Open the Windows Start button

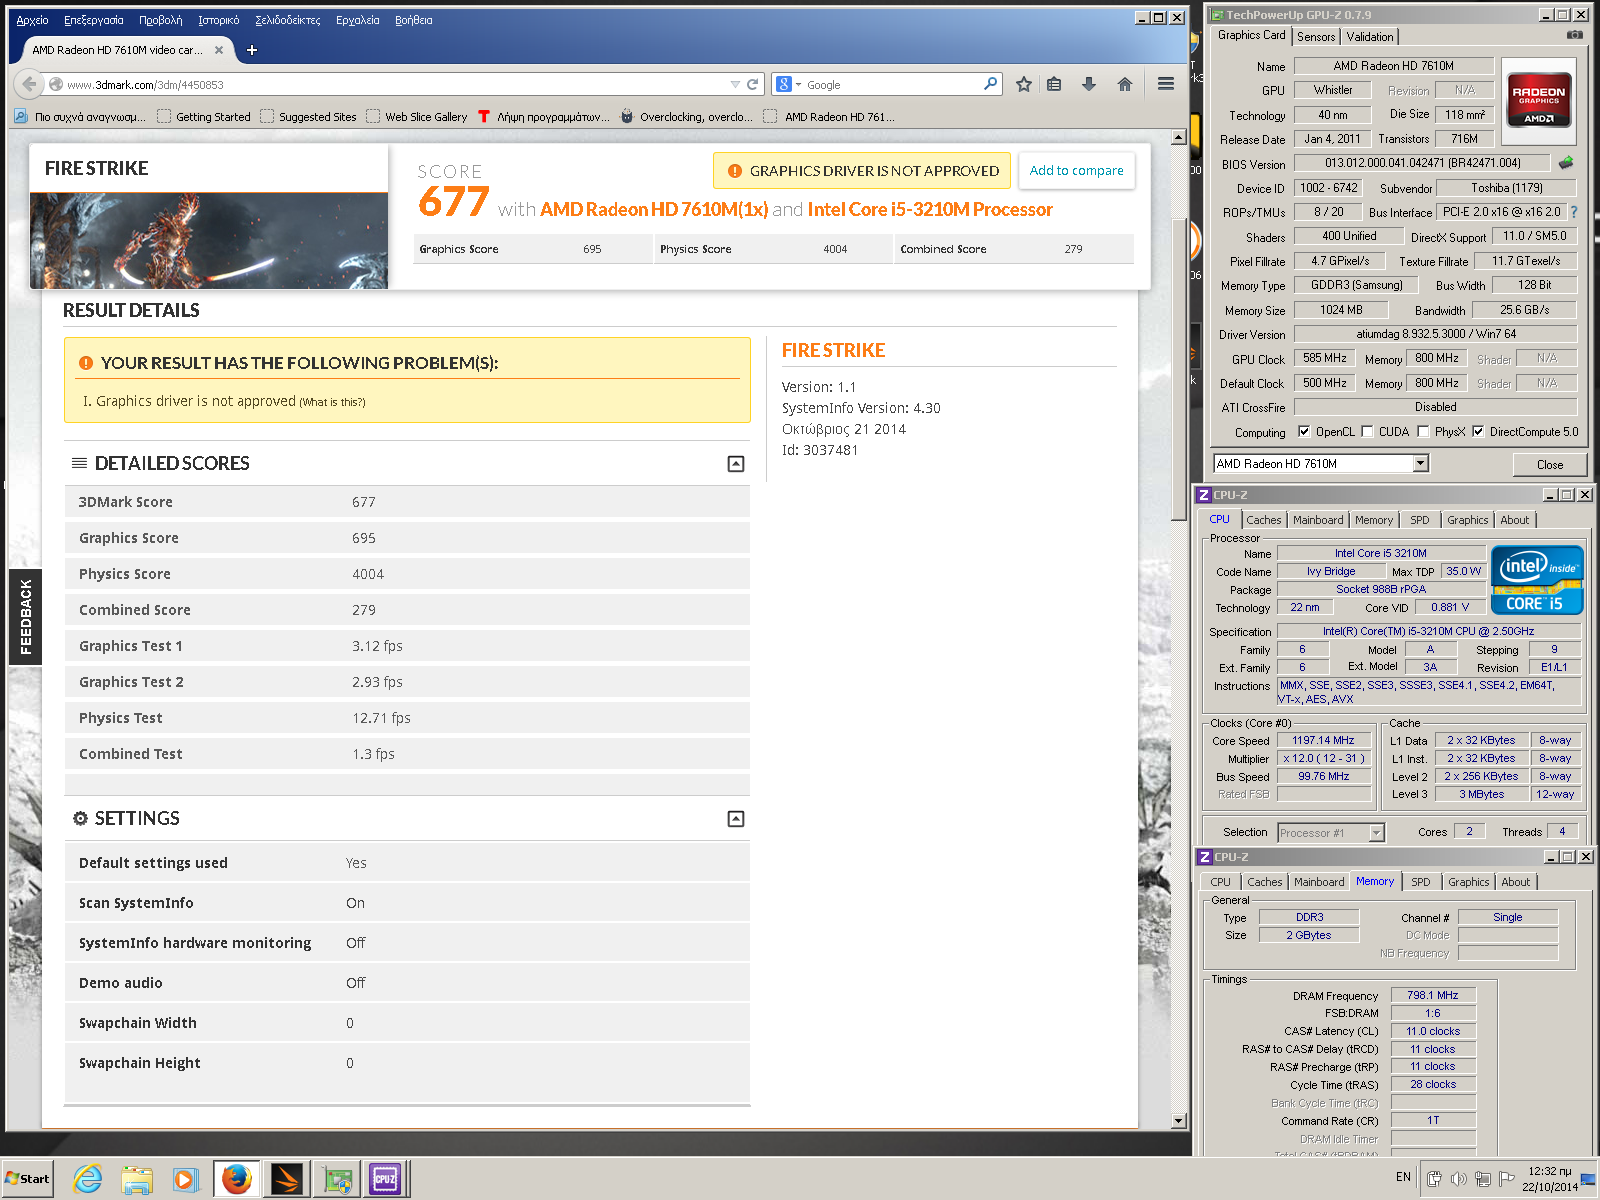[27, 1179]
